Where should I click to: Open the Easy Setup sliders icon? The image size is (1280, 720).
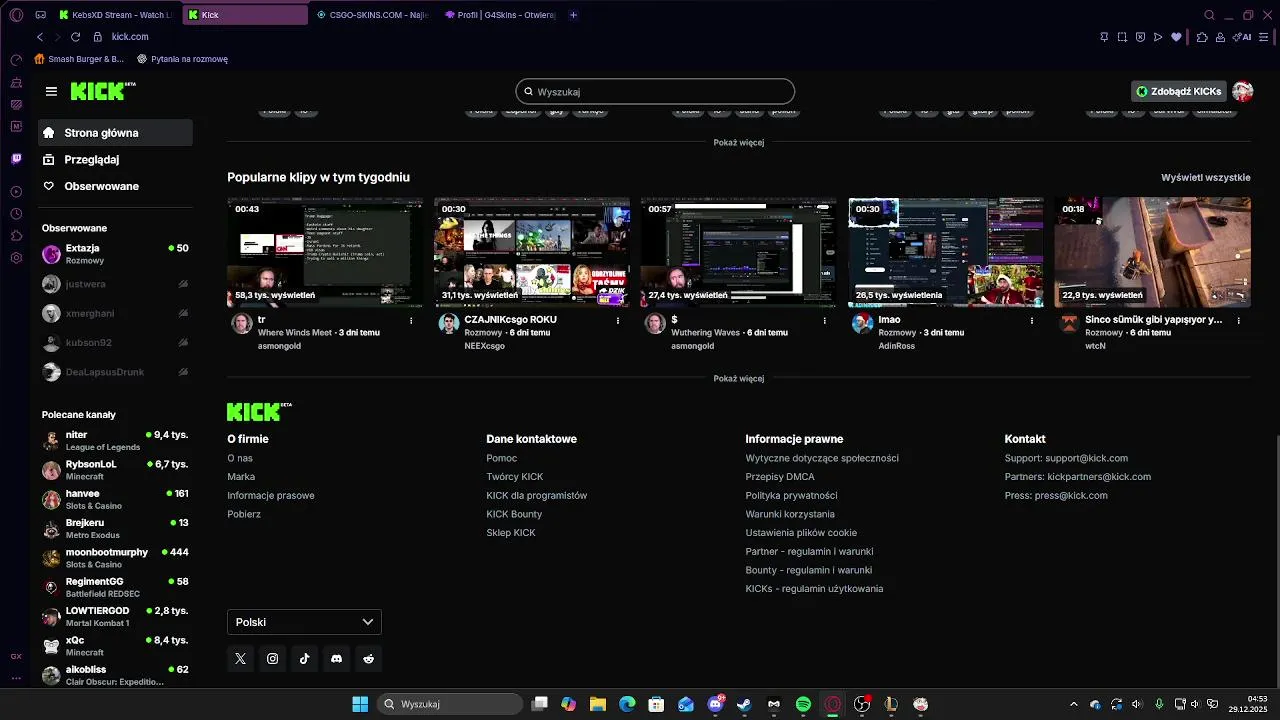pos(1265,37)
